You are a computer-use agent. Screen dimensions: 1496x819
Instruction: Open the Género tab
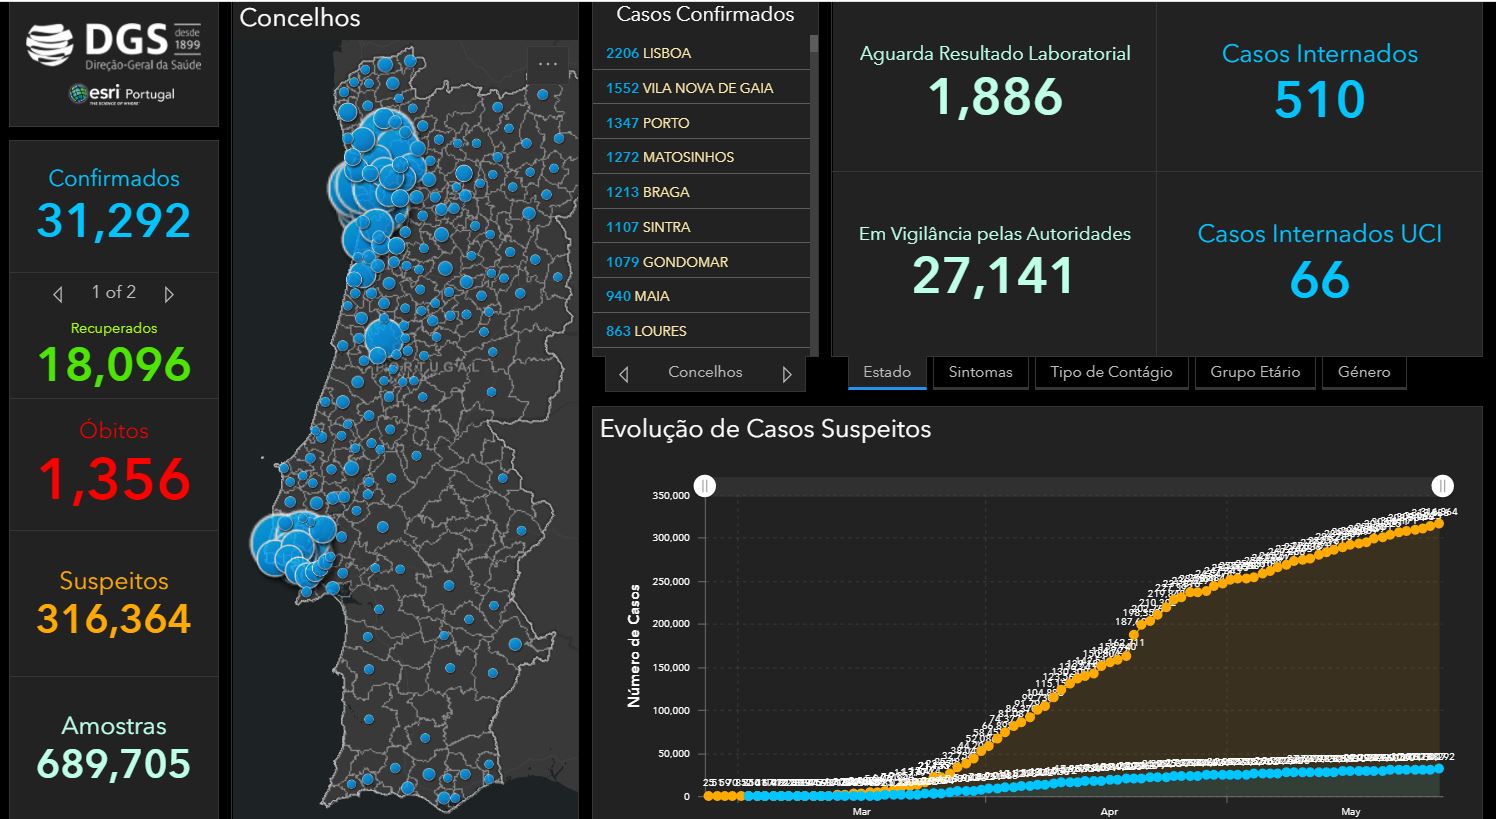tap(1364, 372)
